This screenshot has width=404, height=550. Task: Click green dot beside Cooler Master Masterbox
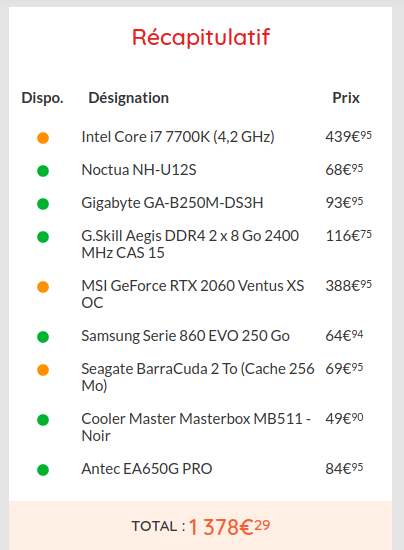[x=43, y=420]
